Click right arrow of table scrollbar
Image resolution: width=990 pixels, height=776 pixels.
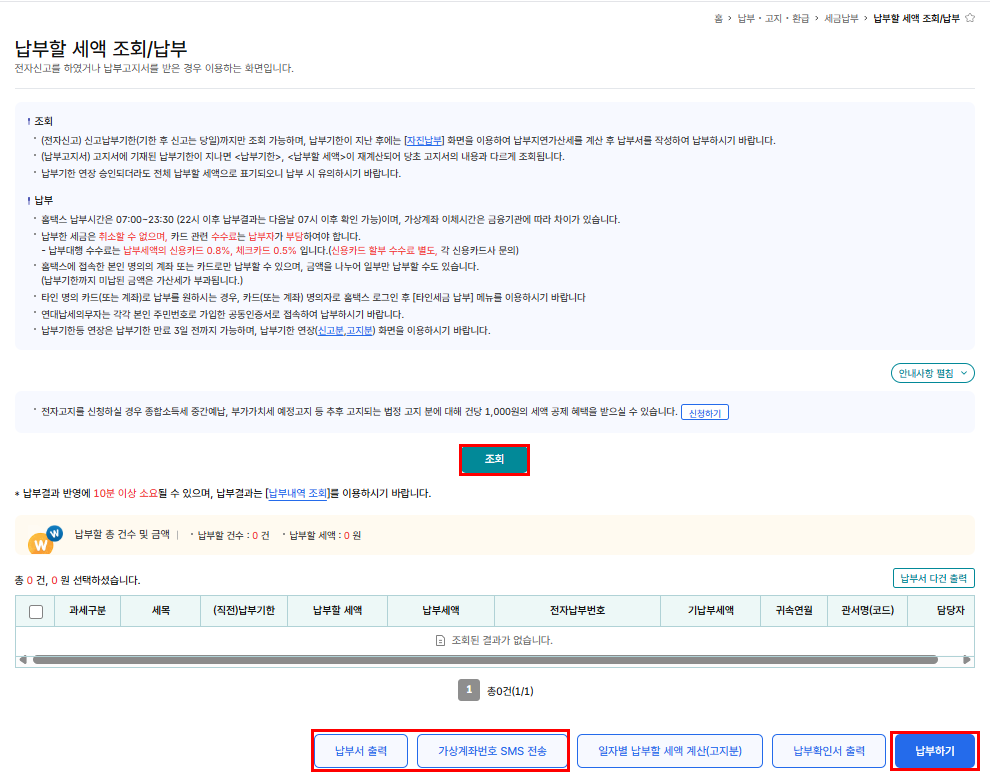[966, 660]
